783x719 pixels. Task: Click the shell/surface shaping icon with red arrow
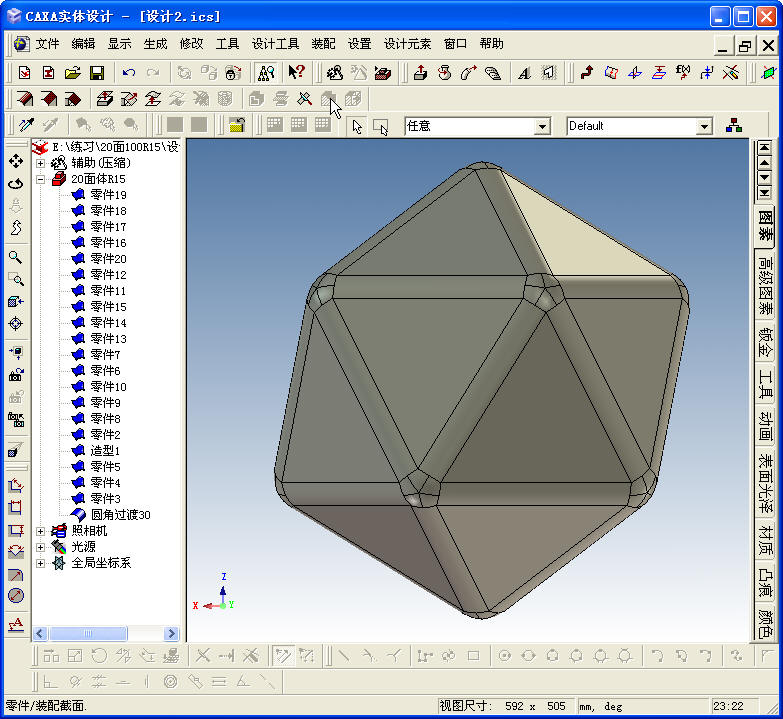104,99
